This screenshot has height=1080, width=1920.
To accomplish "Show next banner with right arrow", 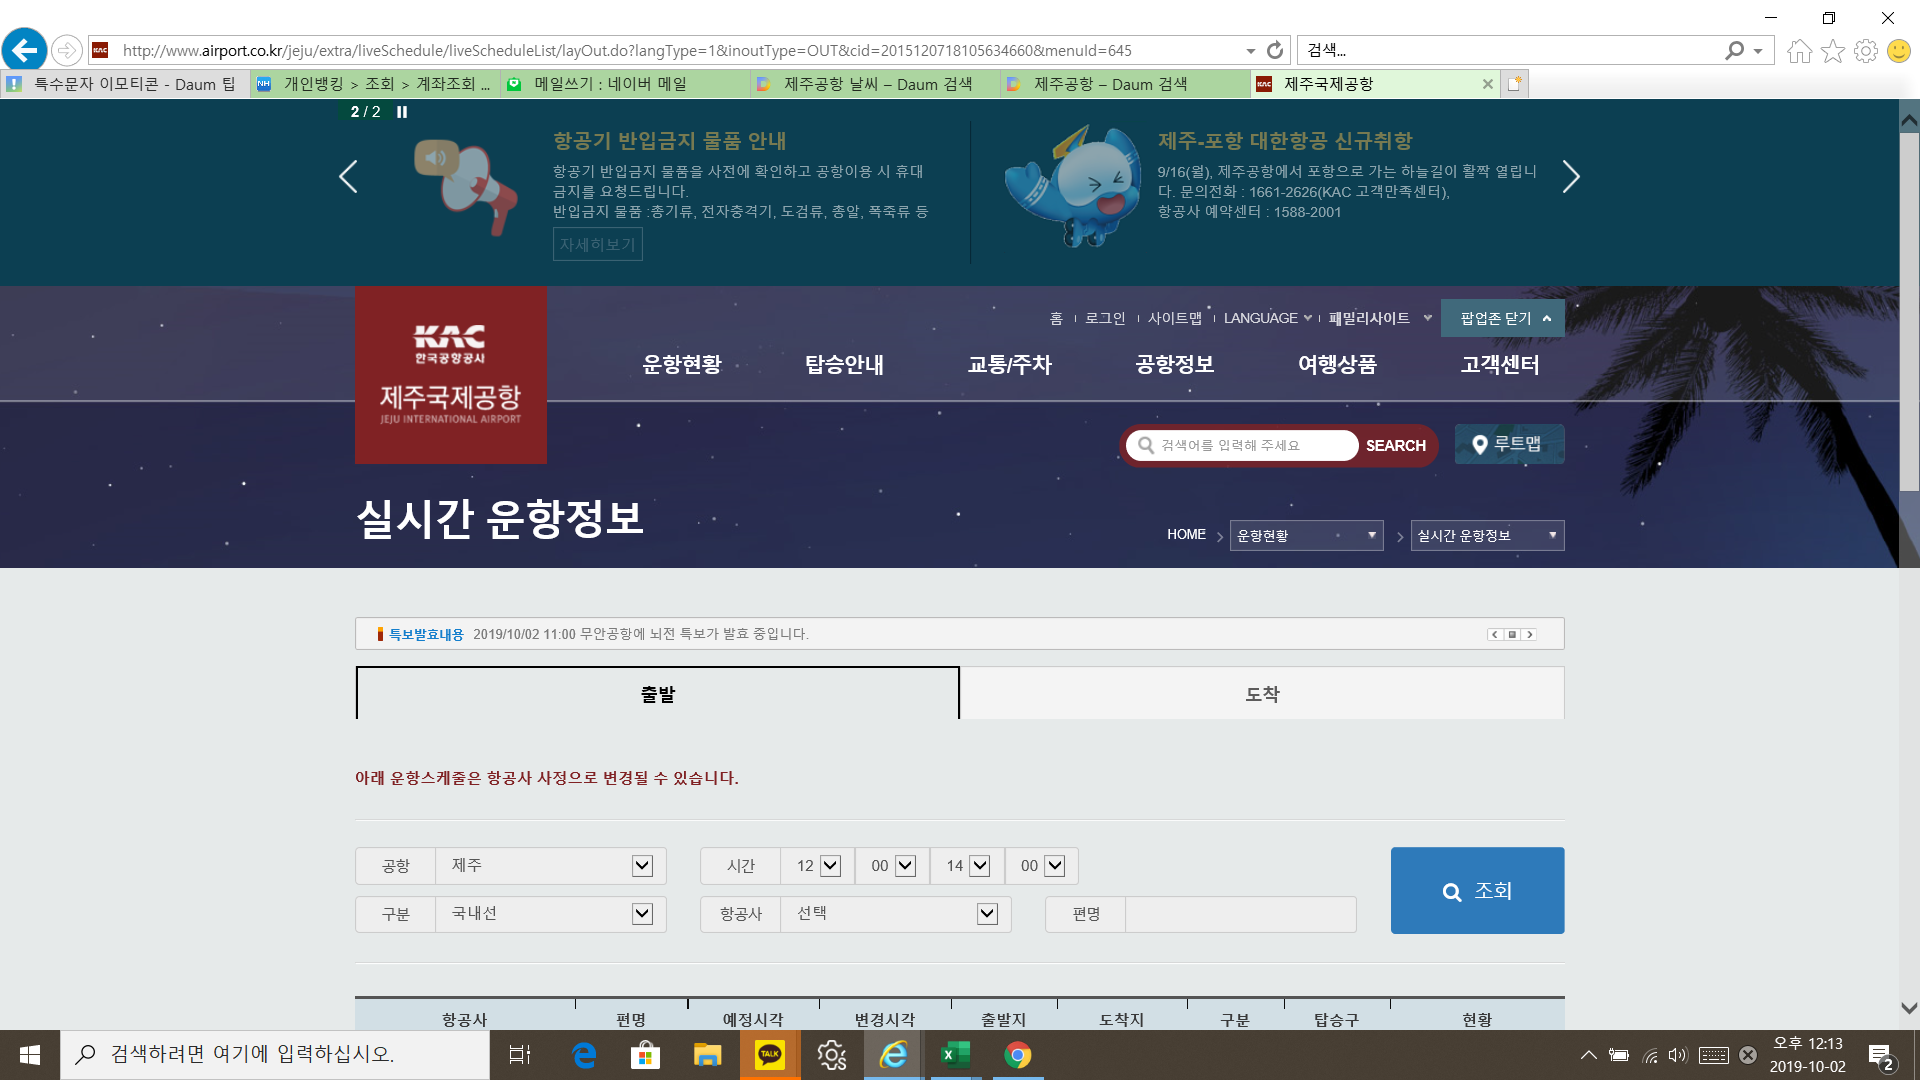I will (1571, 177).
